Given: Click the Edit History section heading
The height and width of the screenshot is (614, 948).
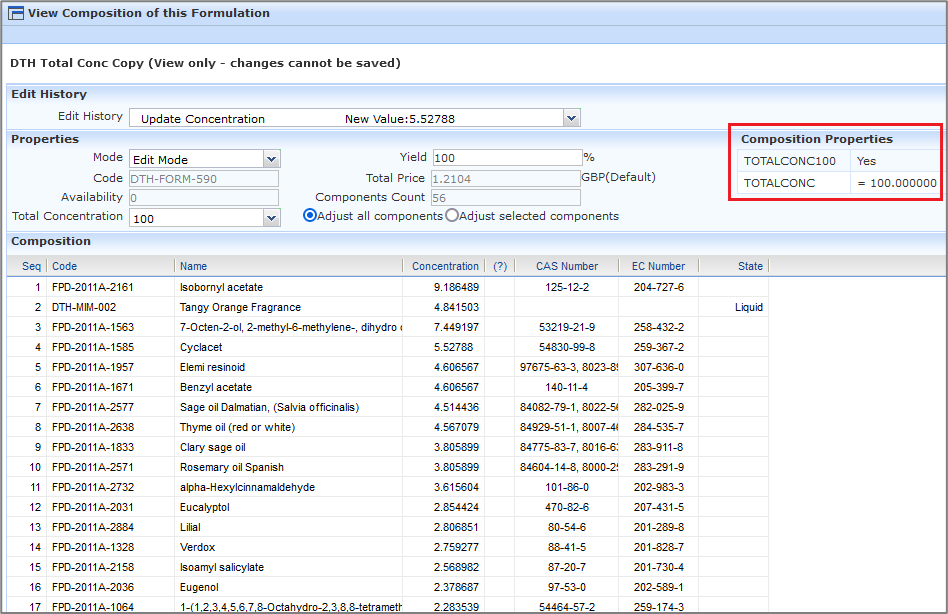Looking at the screenshot, I should 49,94.
